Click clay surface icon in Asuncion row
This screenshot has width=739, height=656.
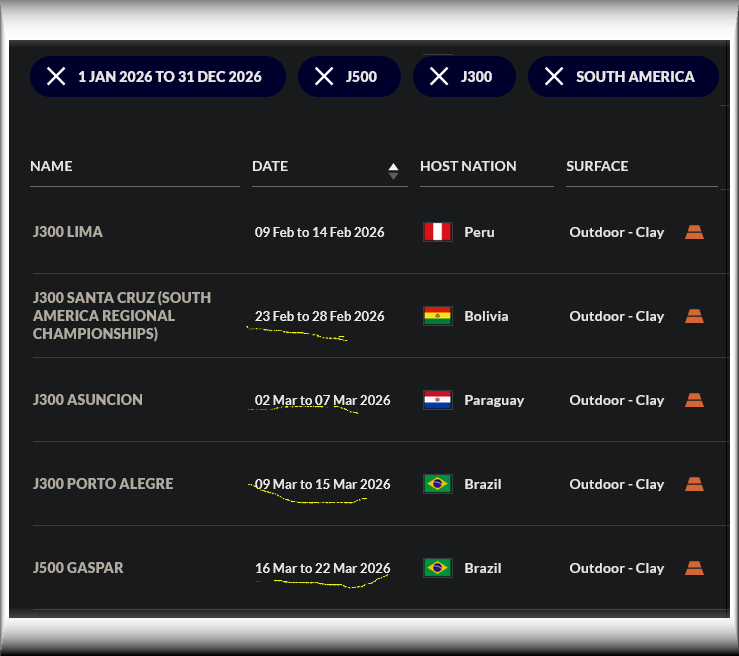point(694,400)
